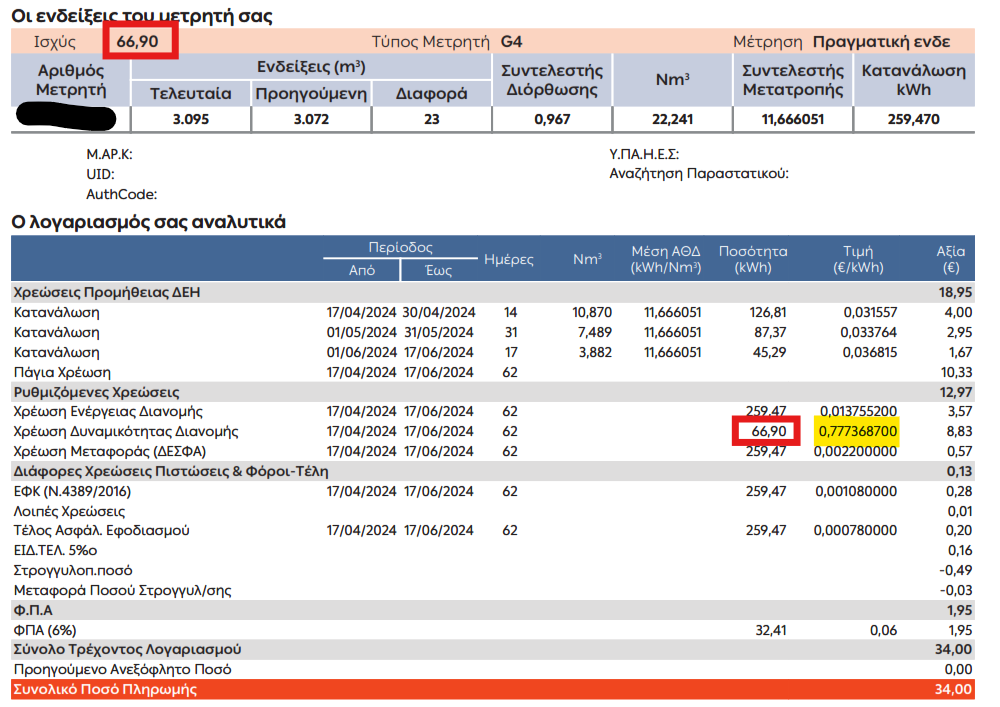
Task: Click the "AuthCode:" label
Action: pyautogui.click(x=121, y=194)
